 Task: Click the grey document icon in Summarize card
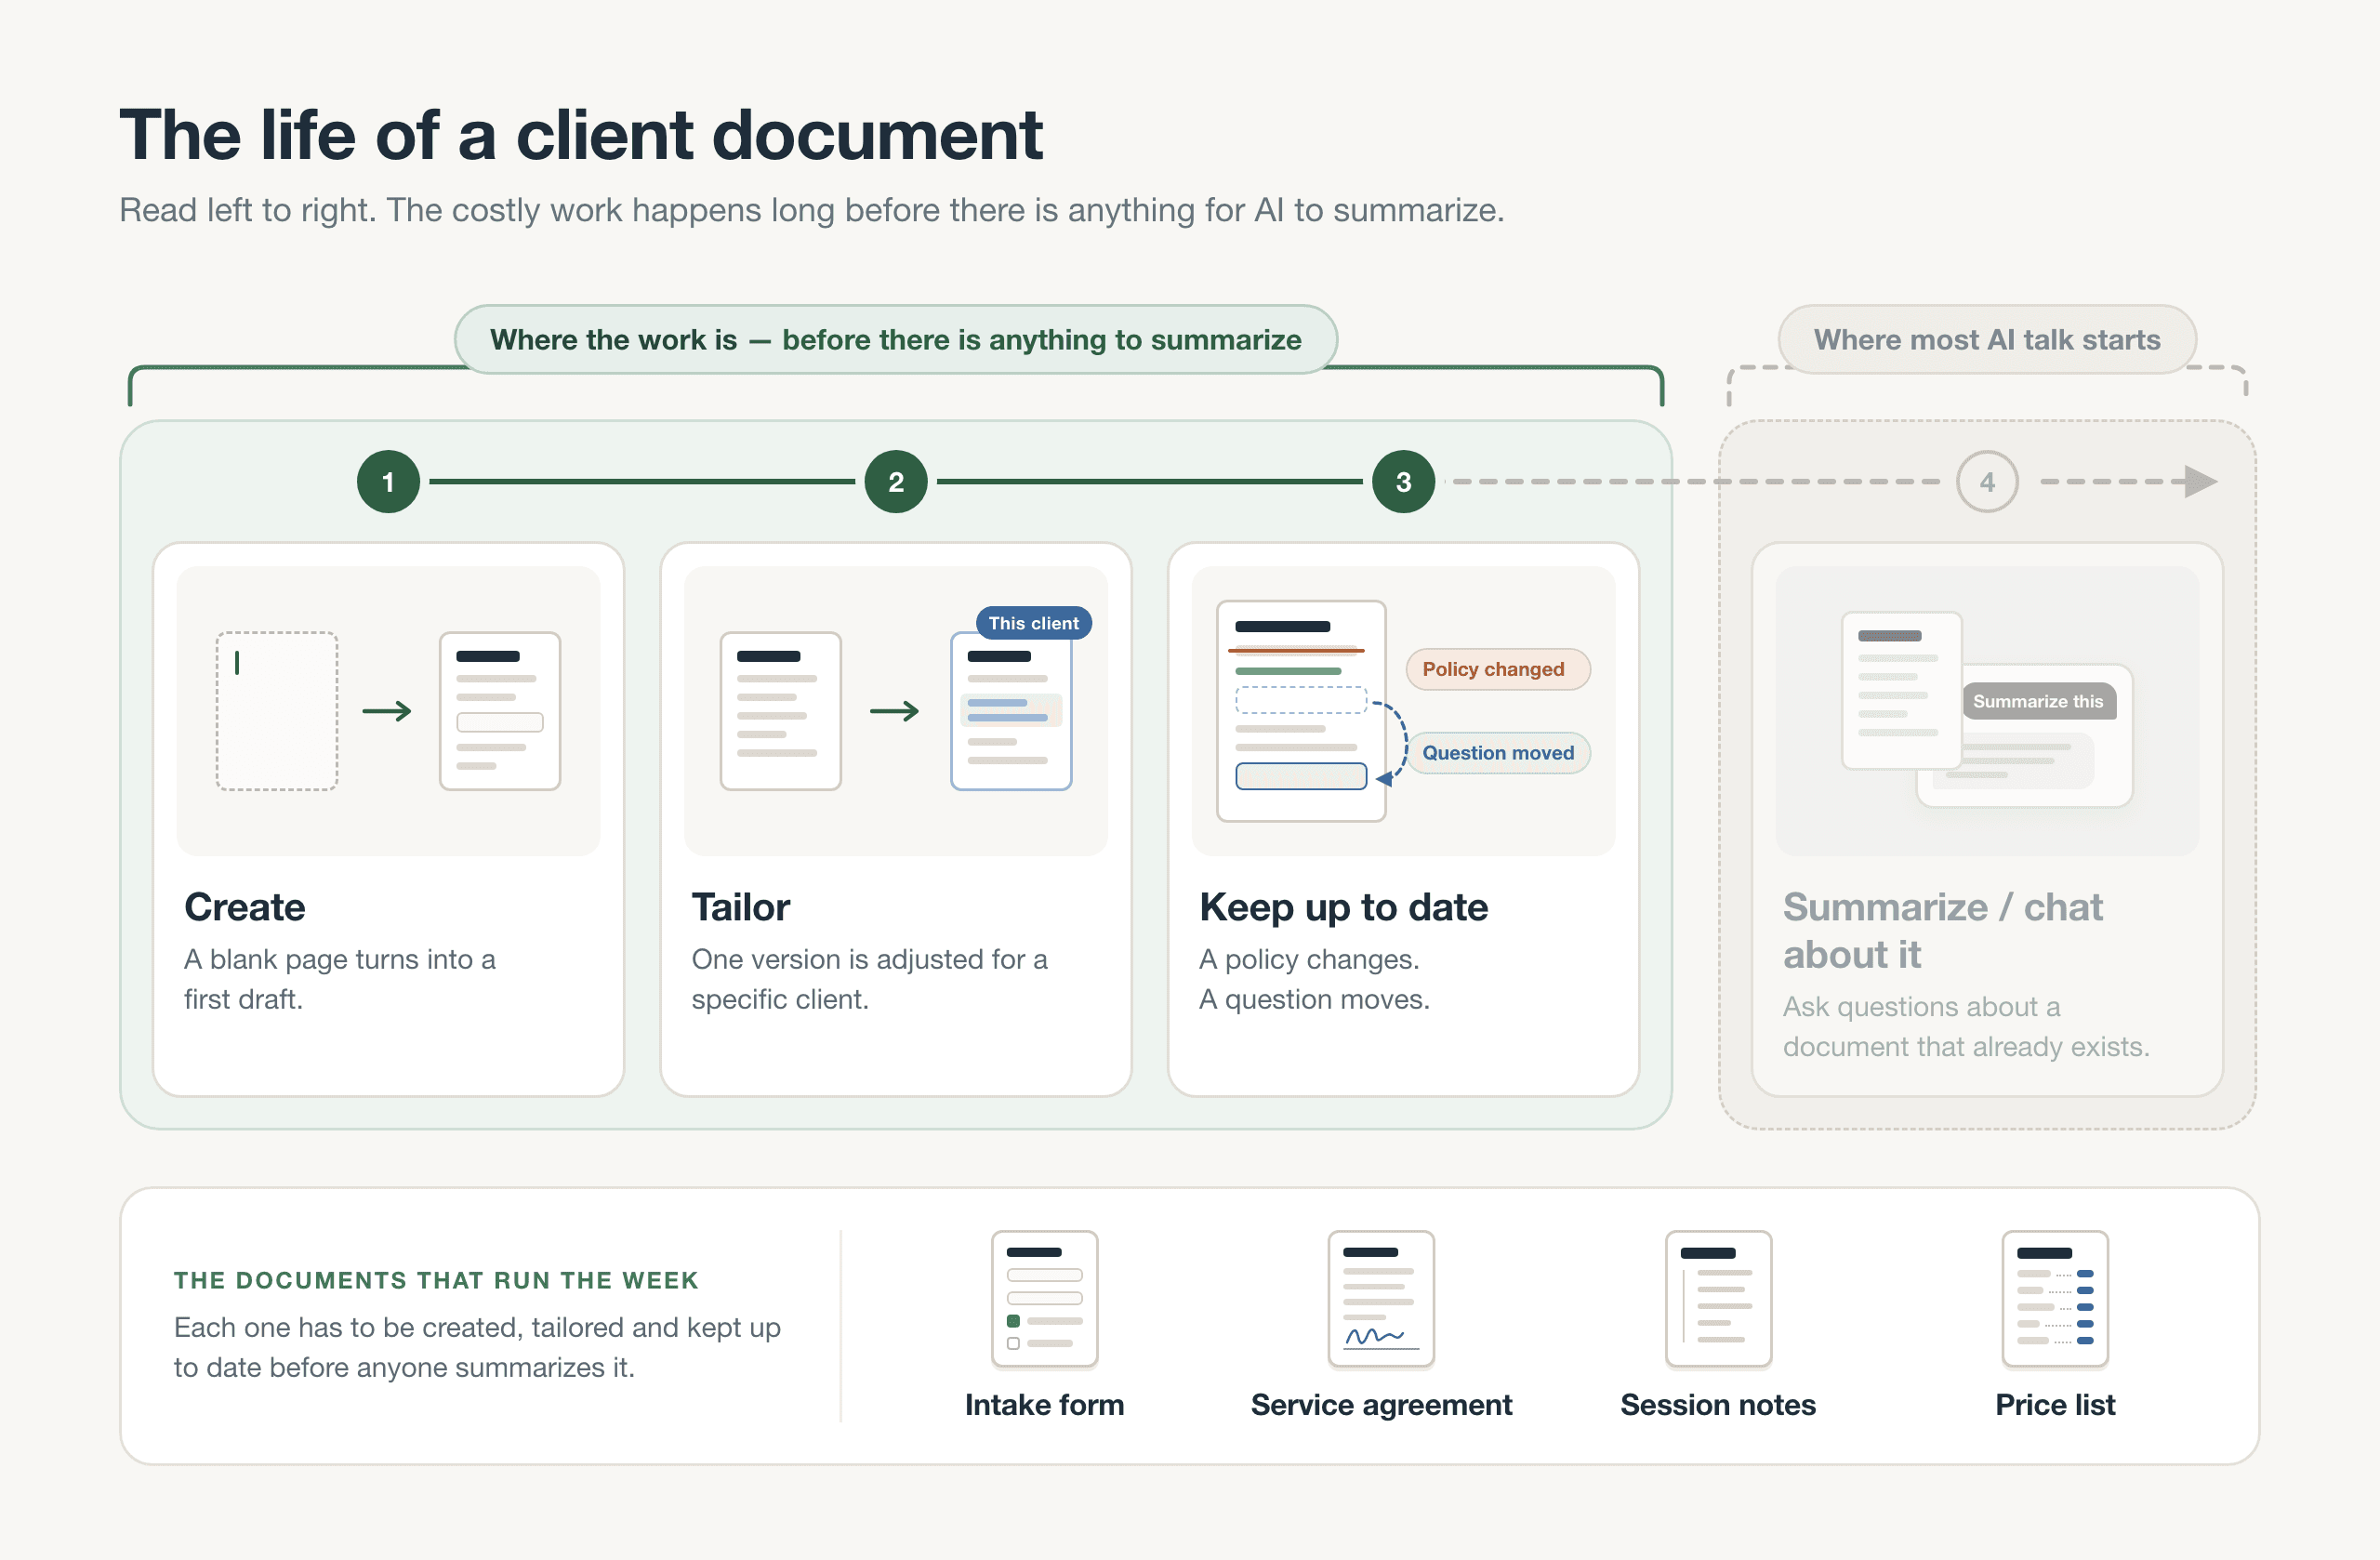point(1902,690)
